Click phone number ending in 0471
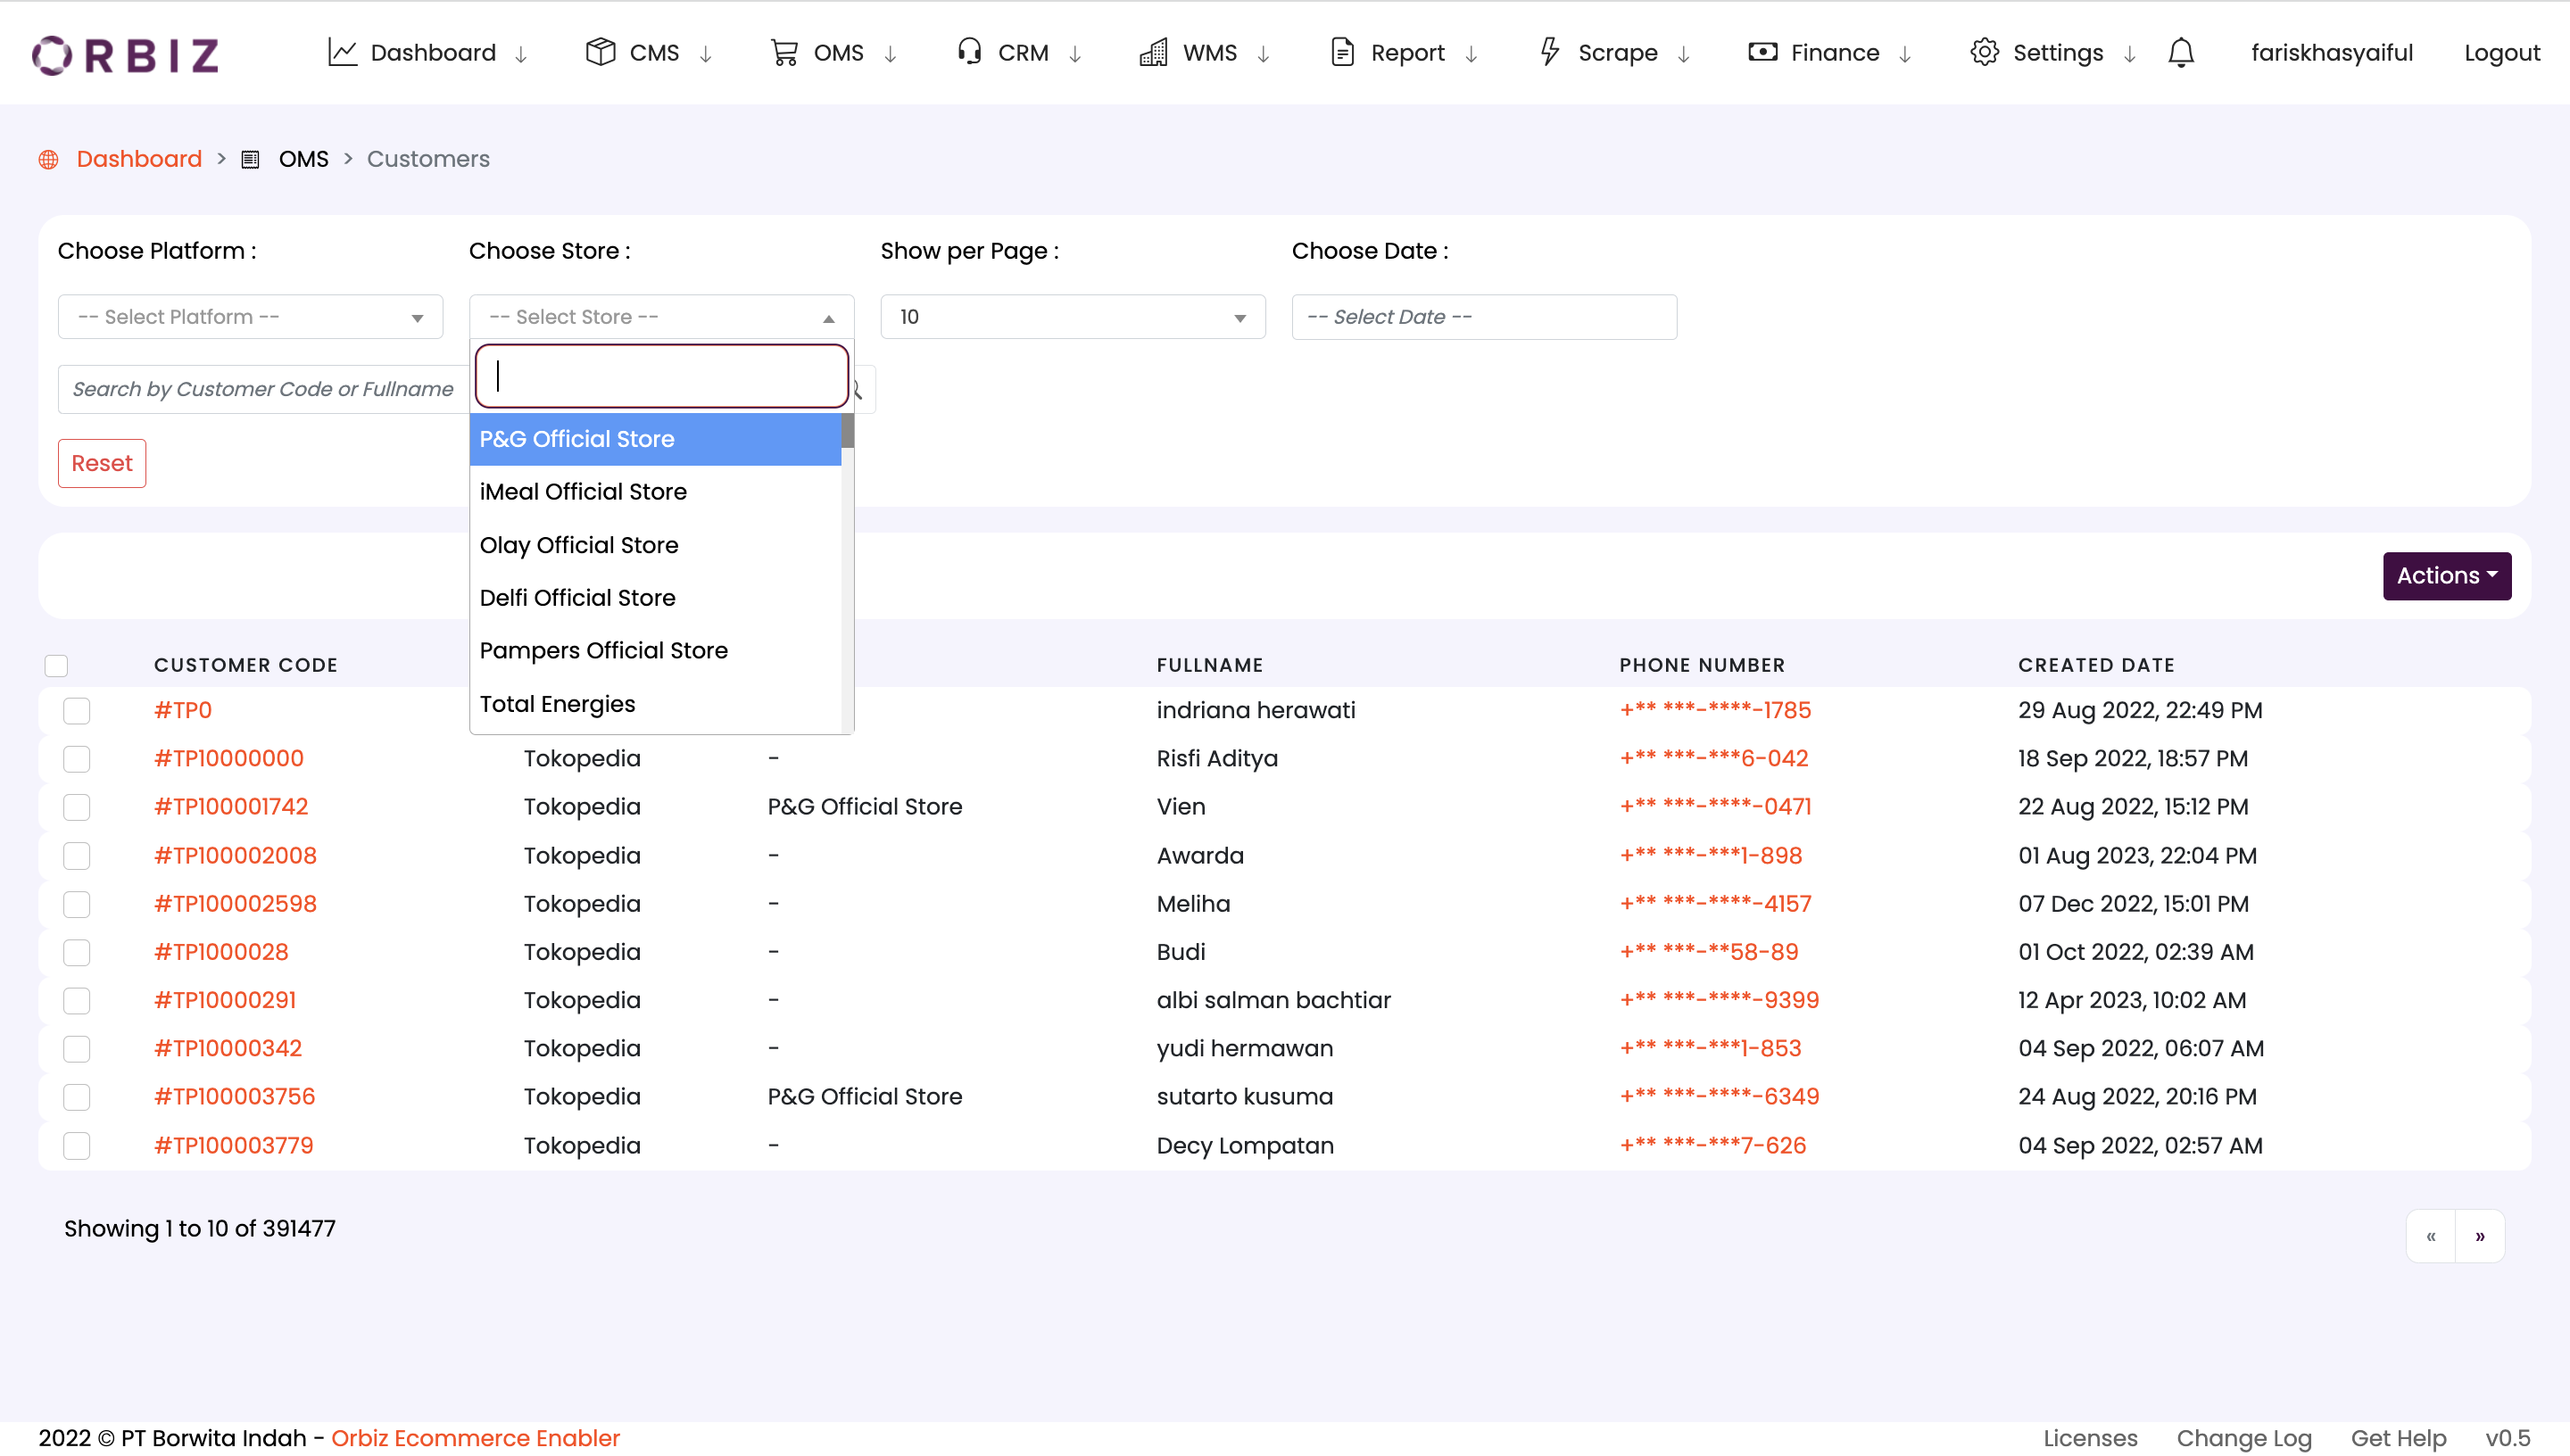This screenshot has height=1456, width=2570. [x=1715, y=807]
